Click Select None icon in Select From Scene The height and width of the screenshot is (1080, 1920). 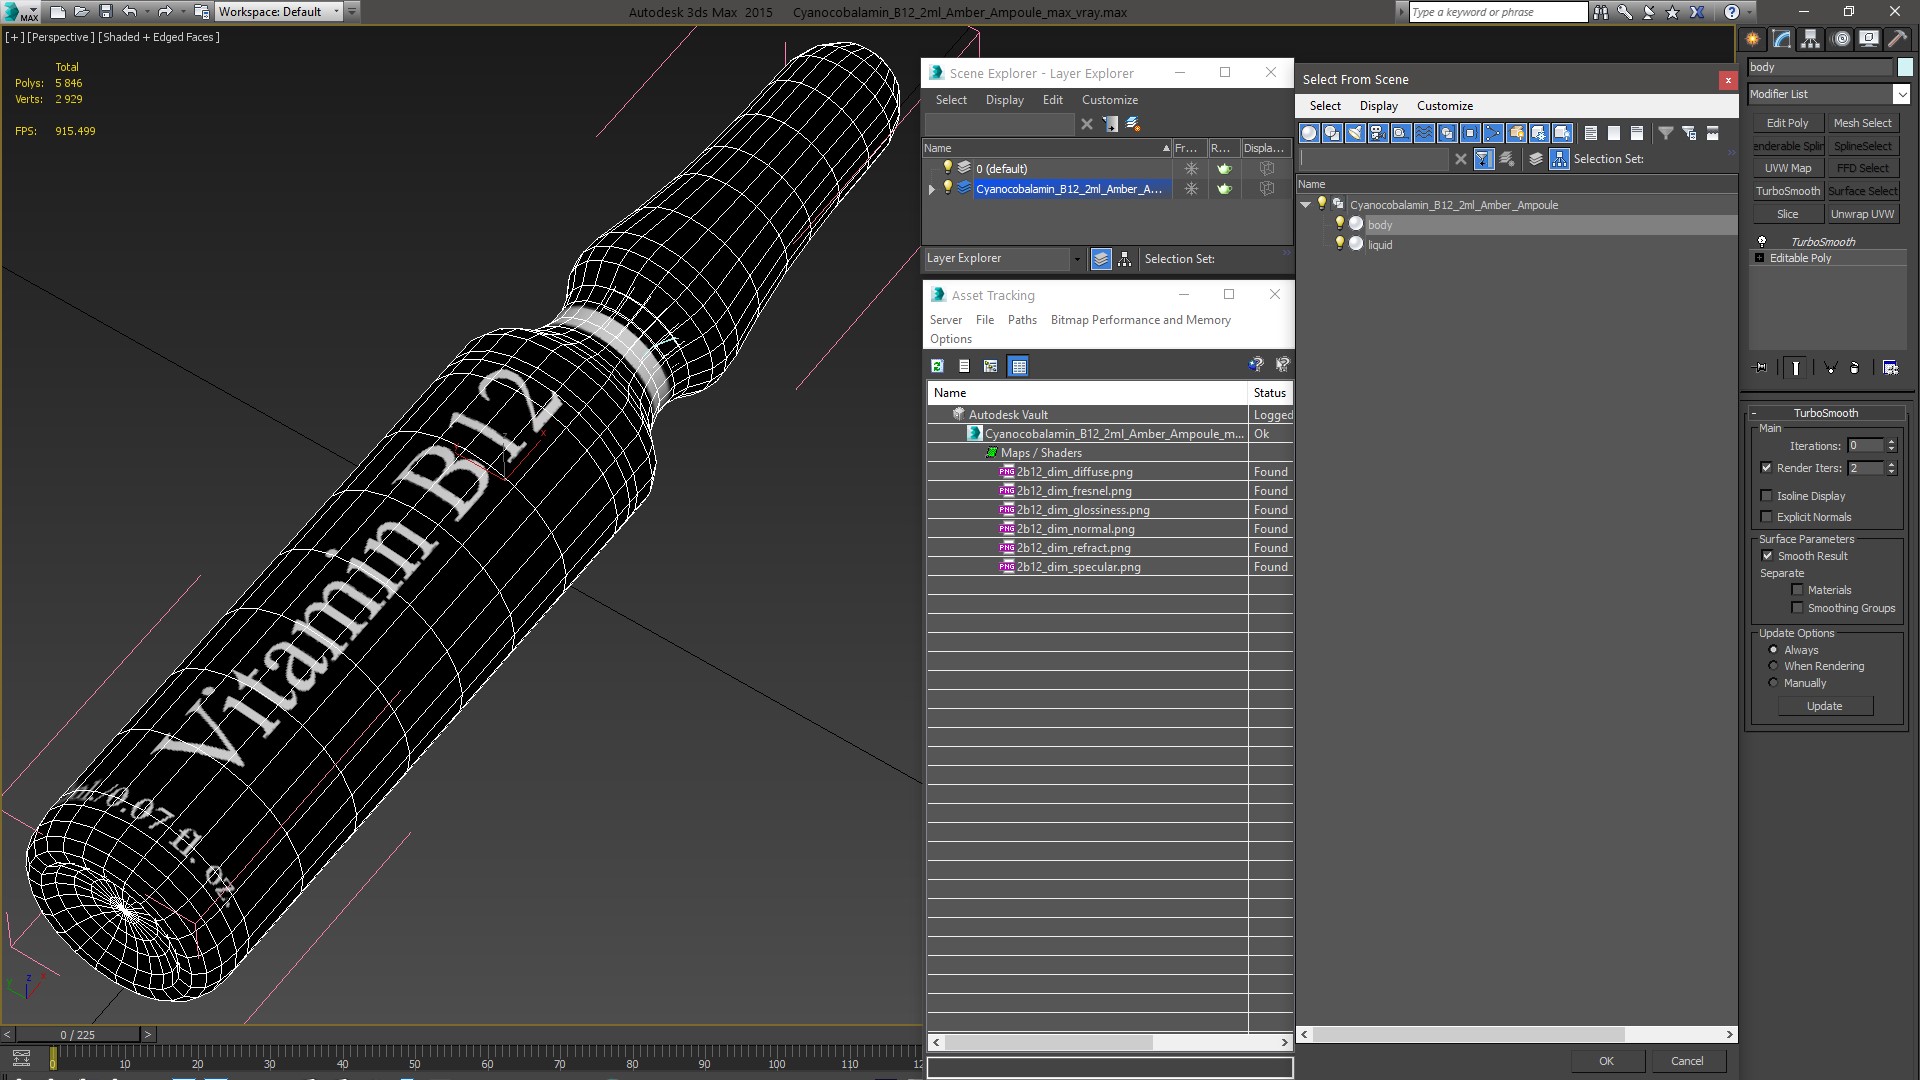[1614, 133]
